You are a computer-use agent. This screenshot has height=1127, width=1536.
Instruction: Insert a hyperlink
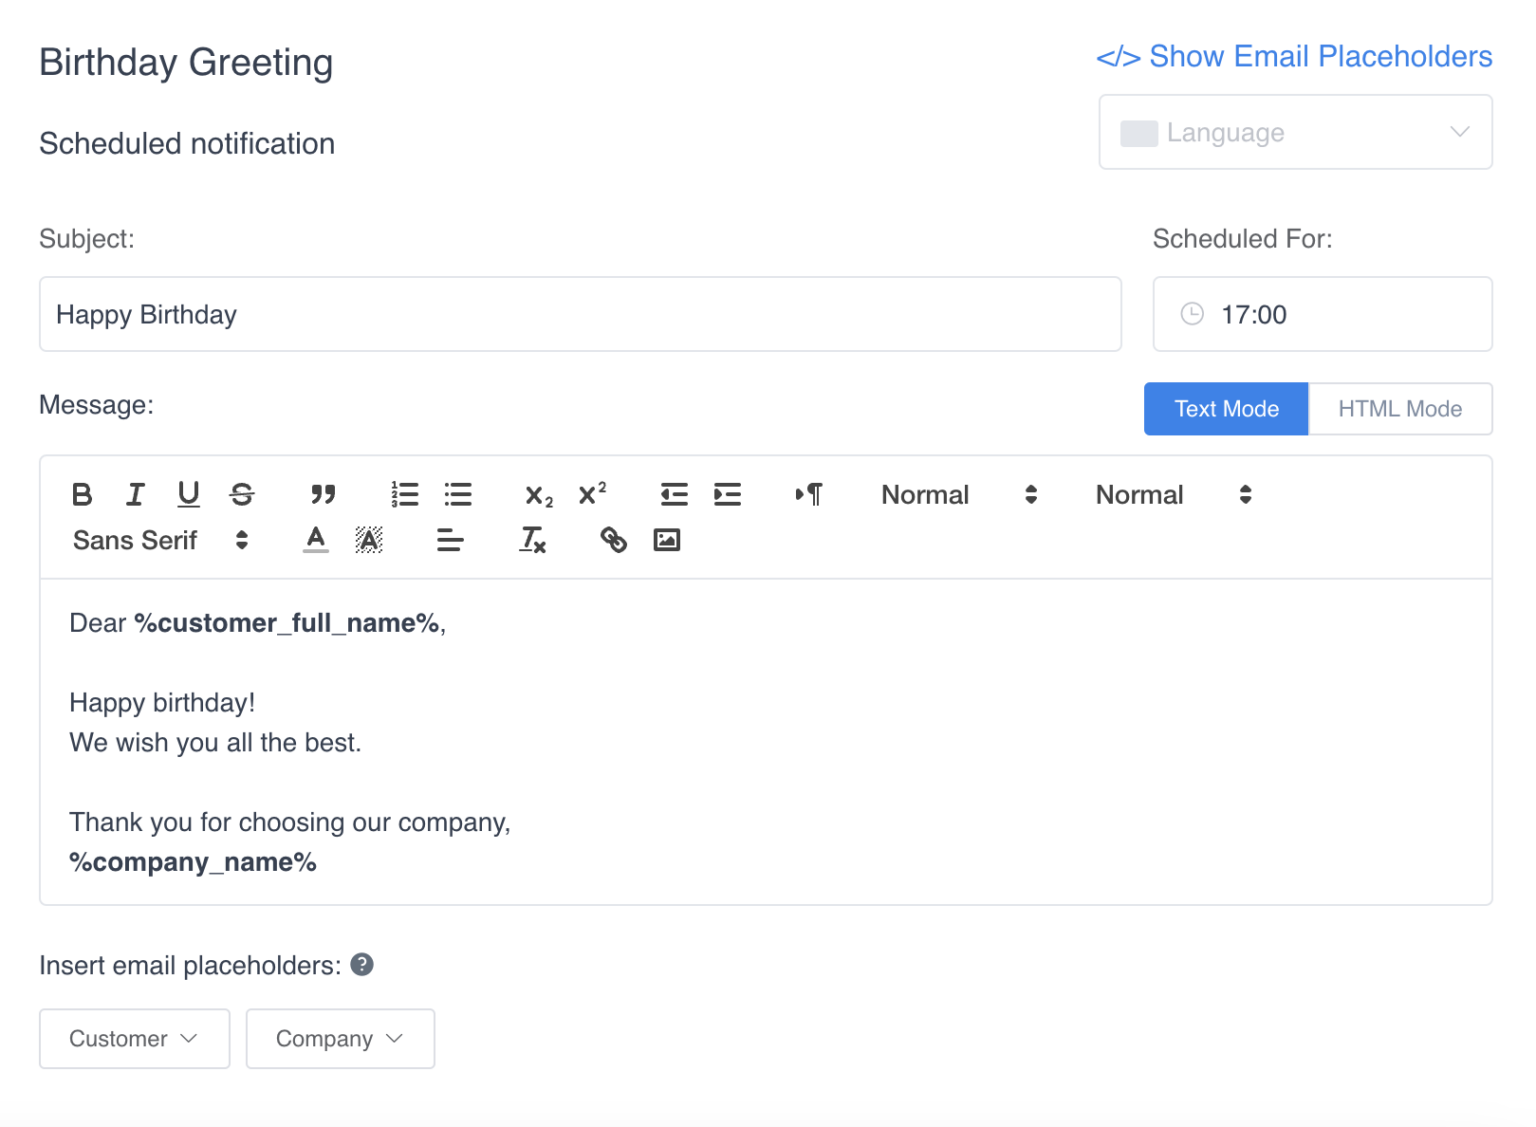click(x=613, y=540)
